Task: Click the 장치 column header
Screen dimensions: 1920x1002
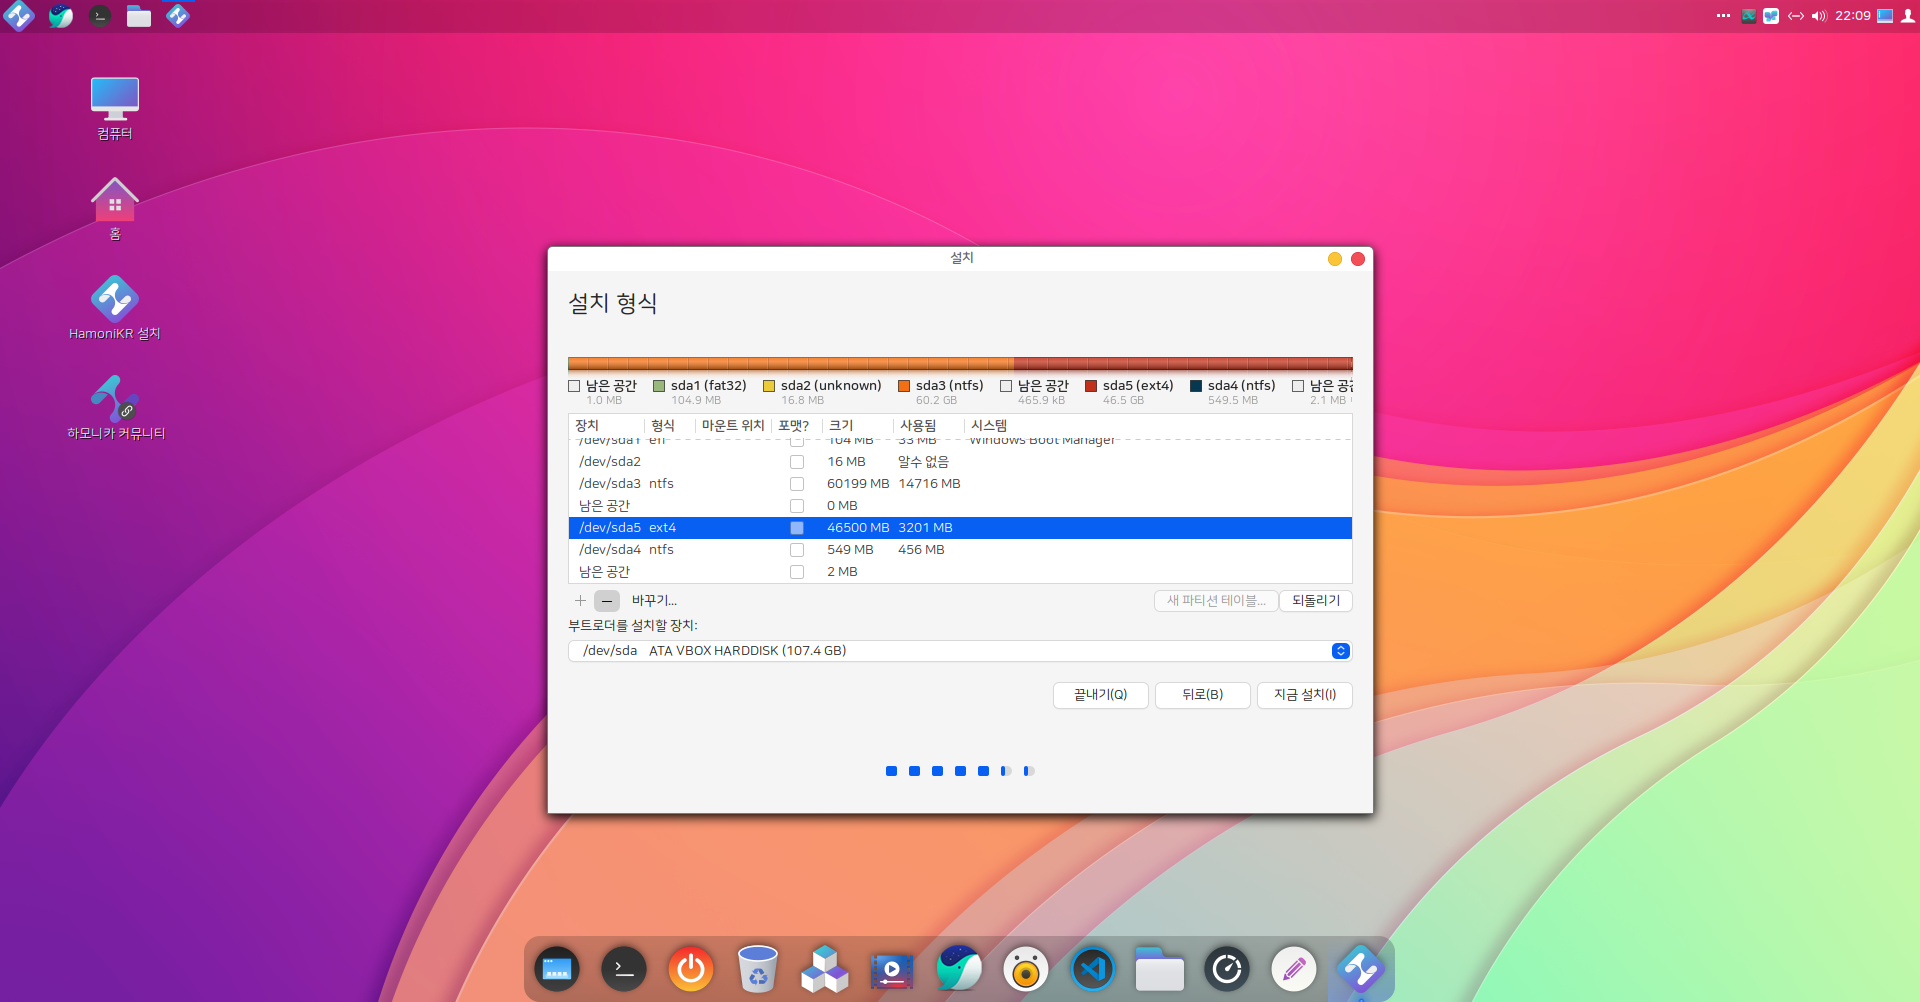Action: tap(587, 426)
